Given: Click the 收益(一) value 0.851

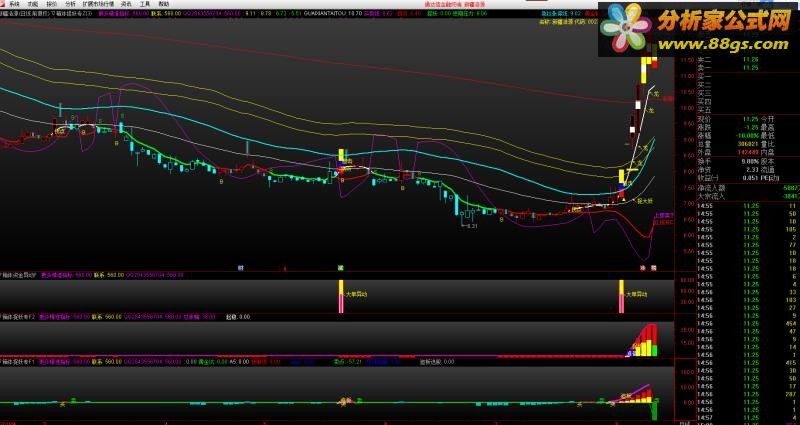Looking at the screenshot, I should (x=751, y=178).
